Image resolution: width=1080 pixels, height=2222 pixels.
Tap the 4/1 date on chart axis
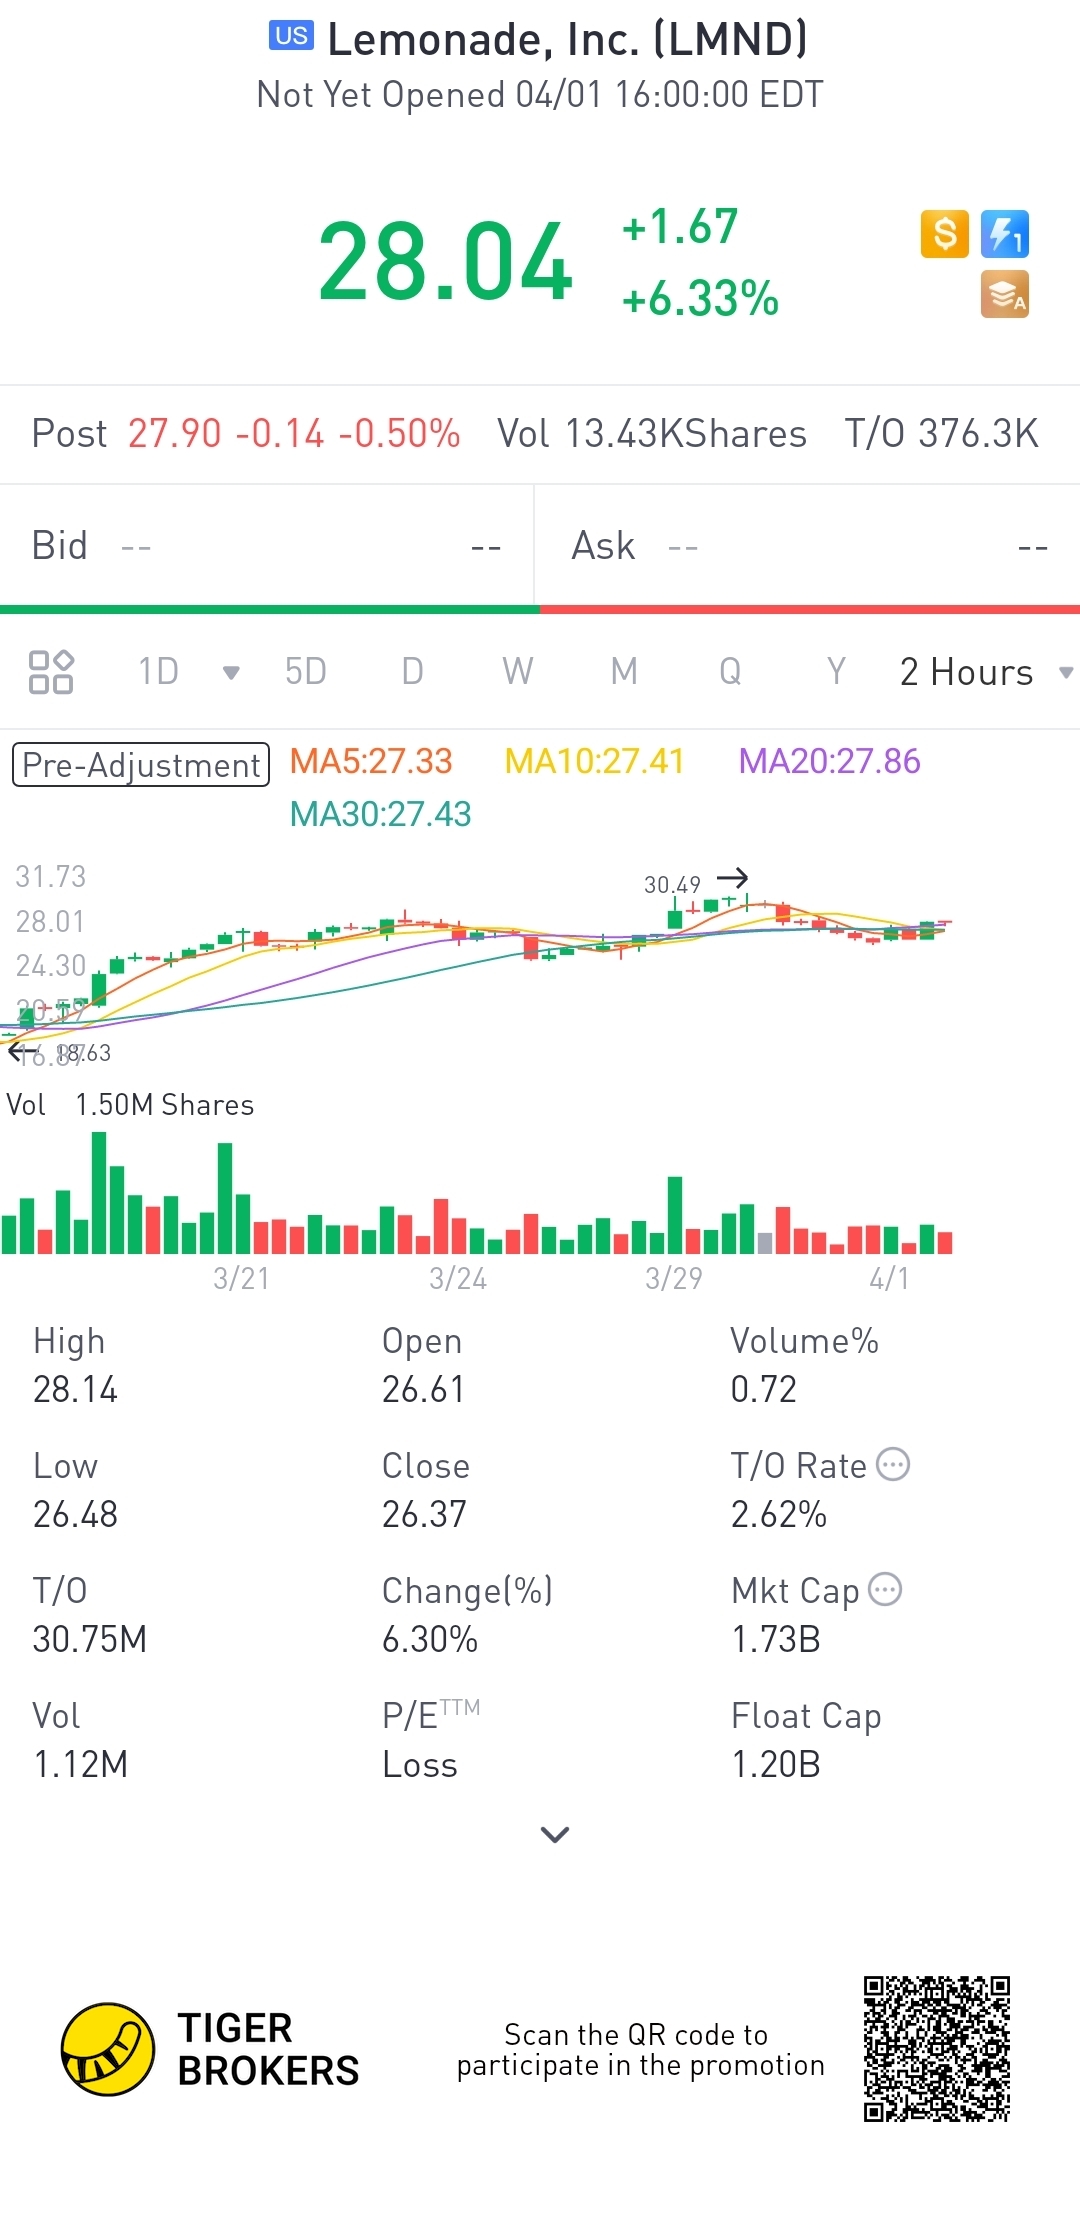(889, 1278)
